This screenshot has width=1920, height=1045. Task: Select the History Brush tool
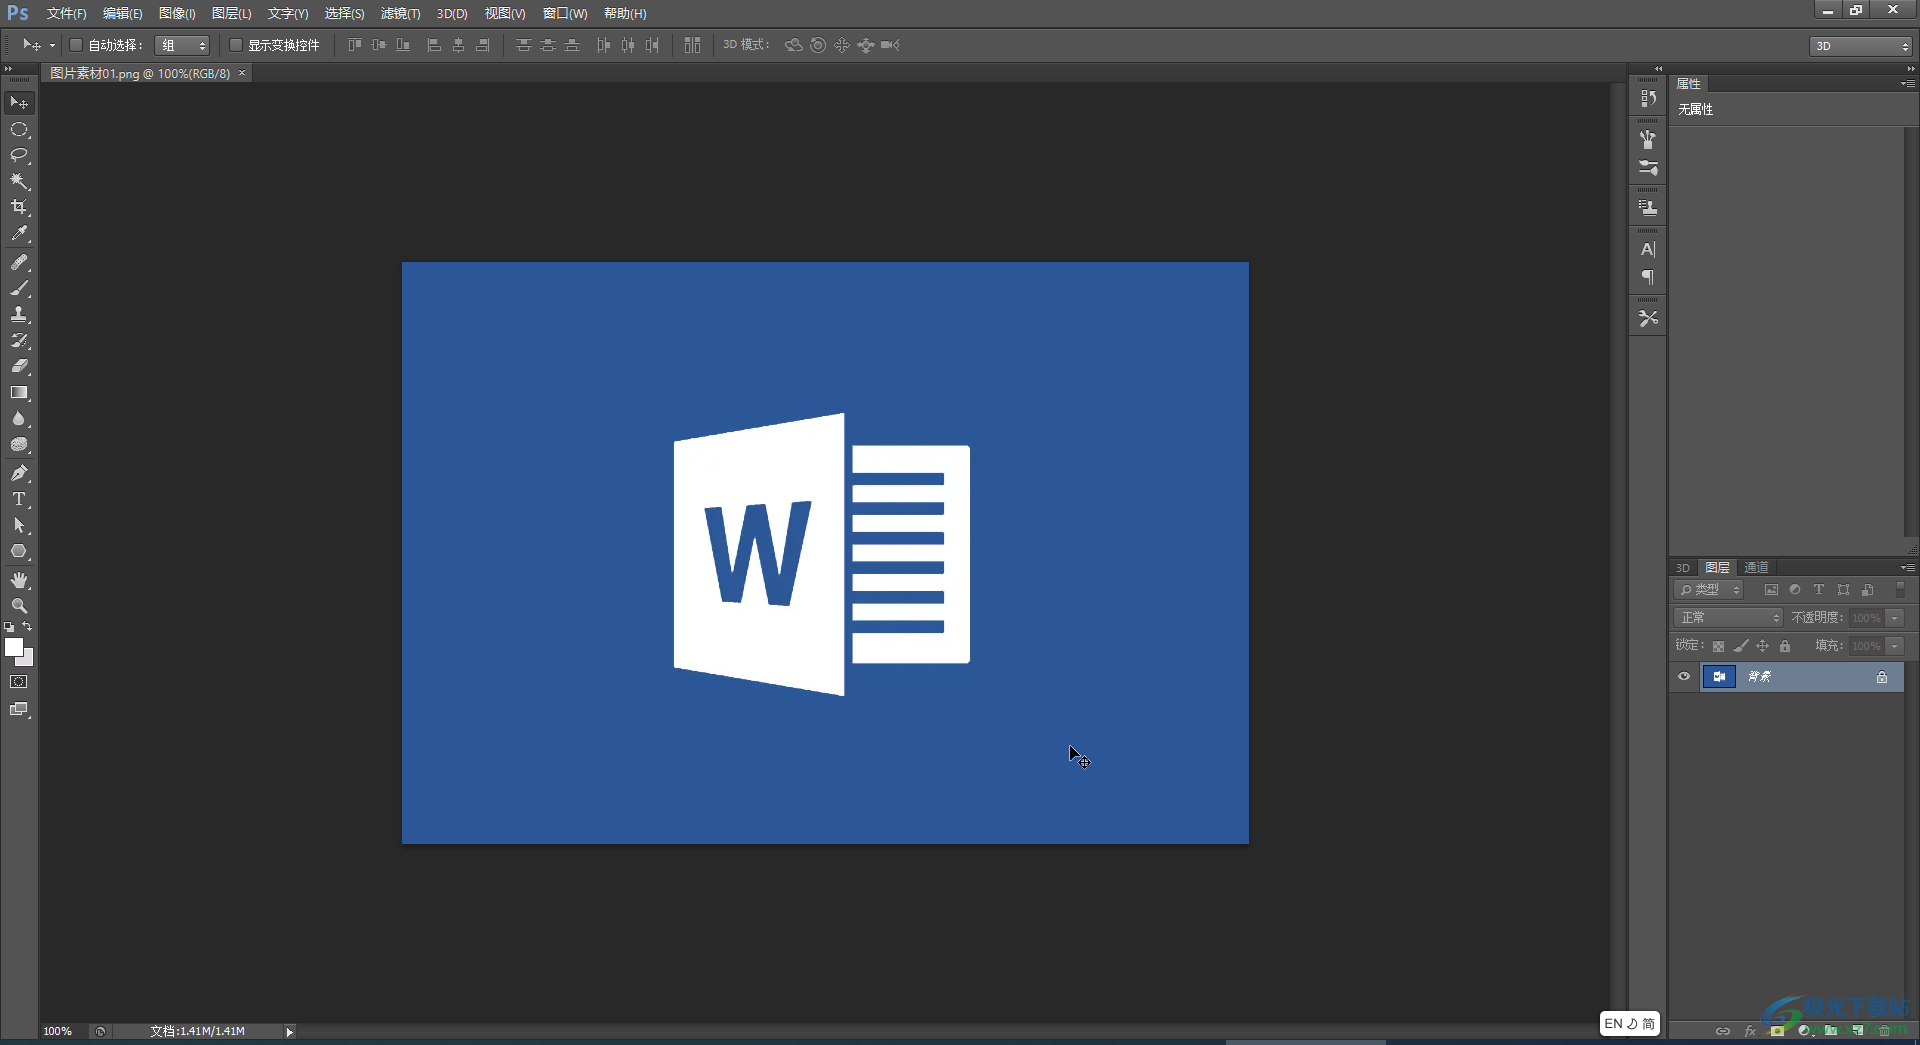tap(19, 340)
